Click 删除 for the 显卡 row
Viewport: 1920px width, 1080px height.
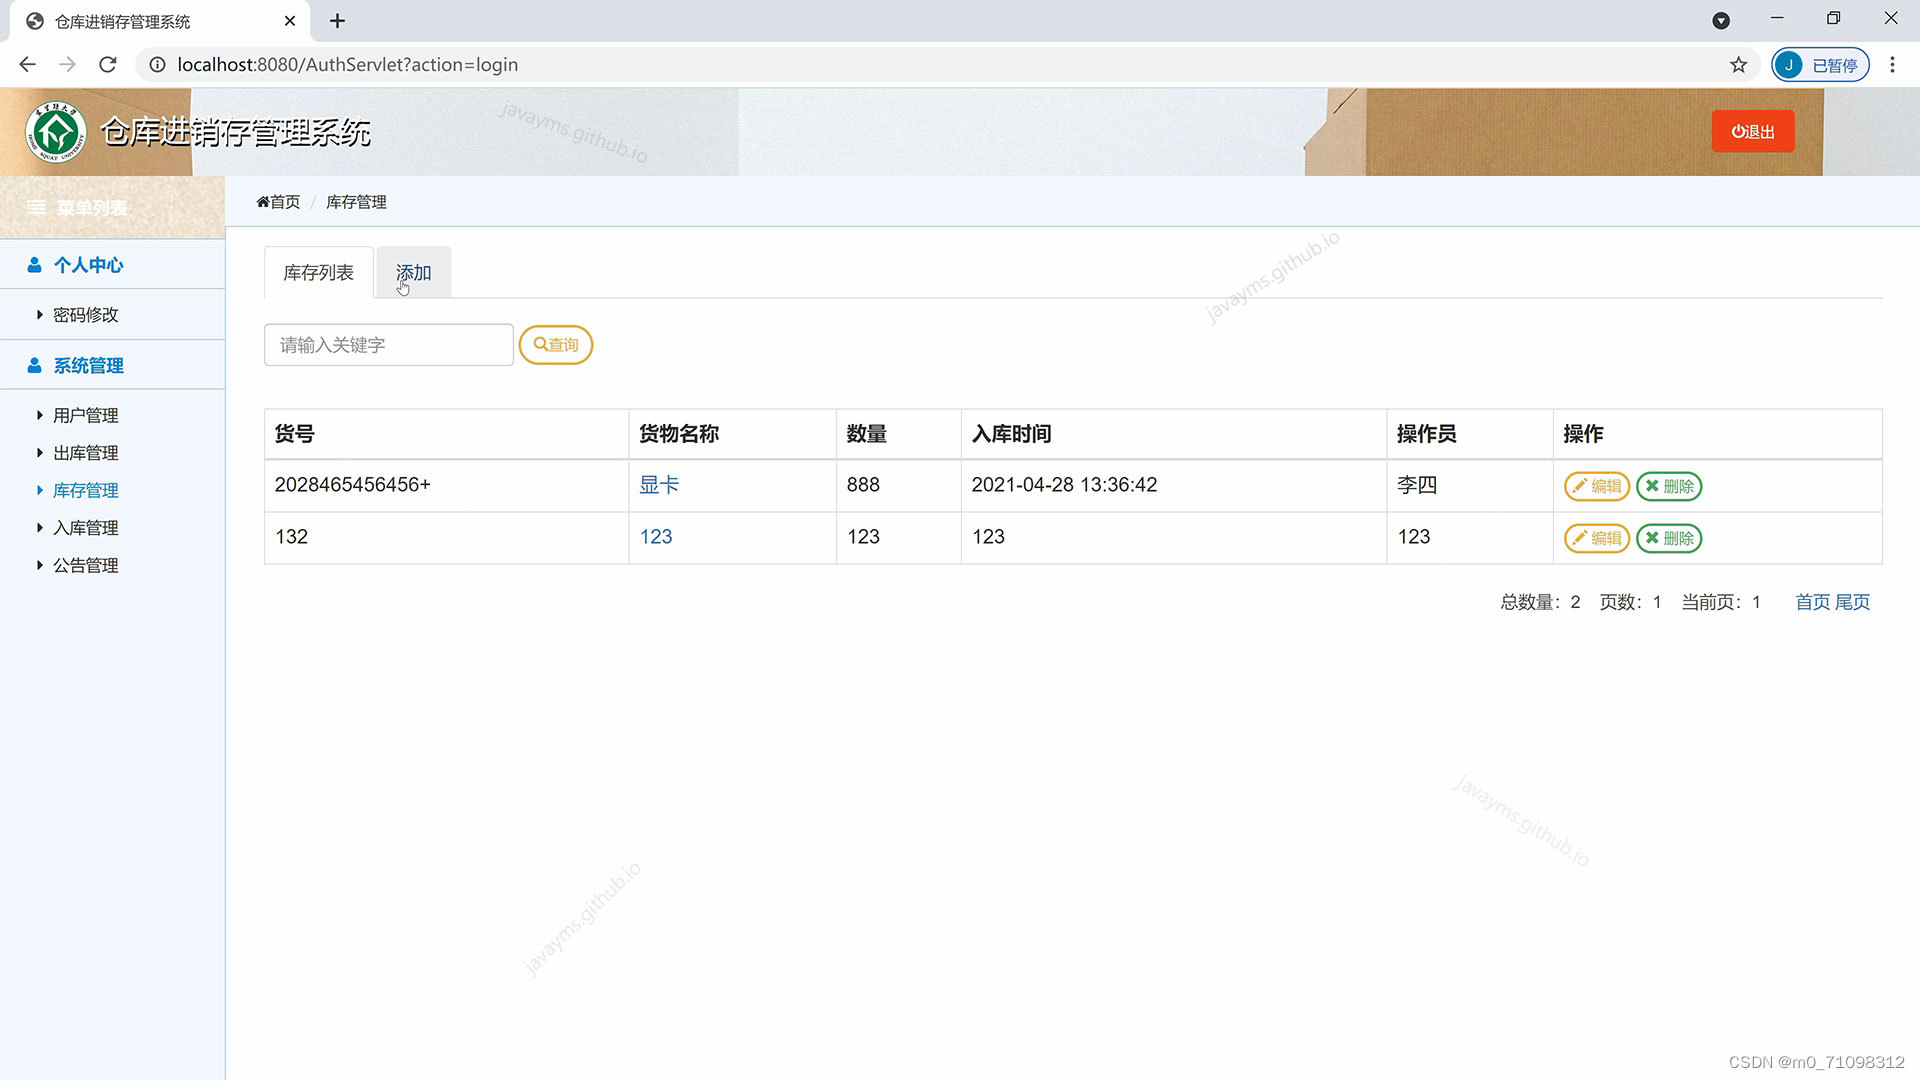tap(1669, 486)
